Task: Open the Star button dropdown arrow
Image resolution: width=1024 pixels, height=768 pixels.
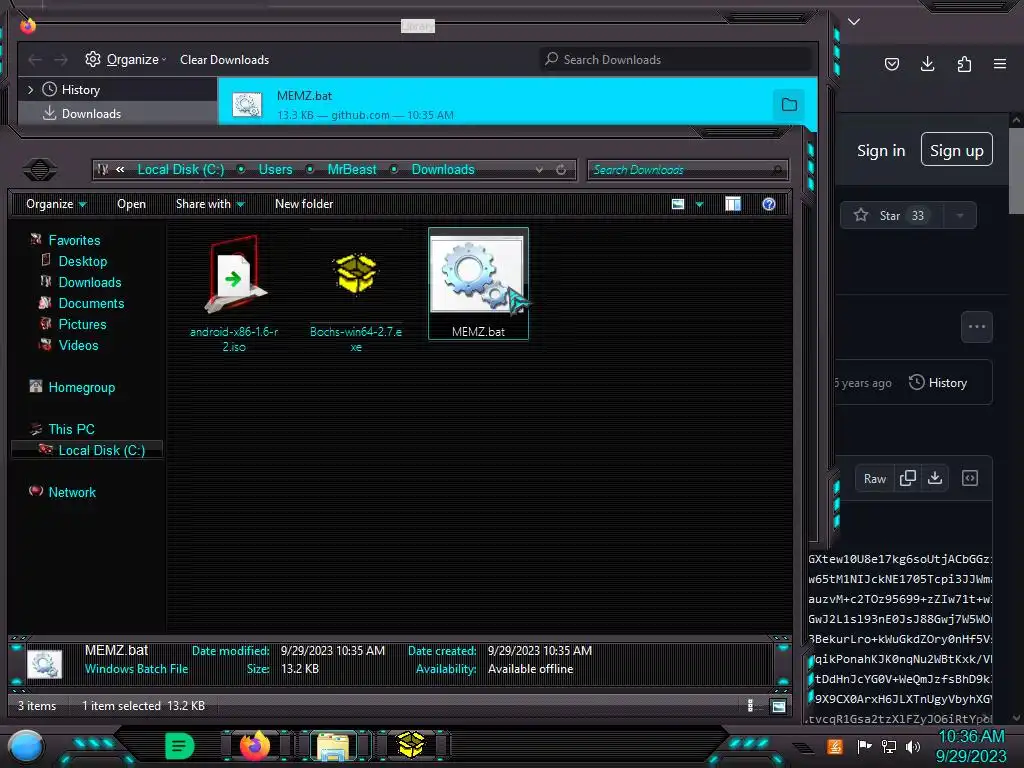Action: [x=960, y=216]
